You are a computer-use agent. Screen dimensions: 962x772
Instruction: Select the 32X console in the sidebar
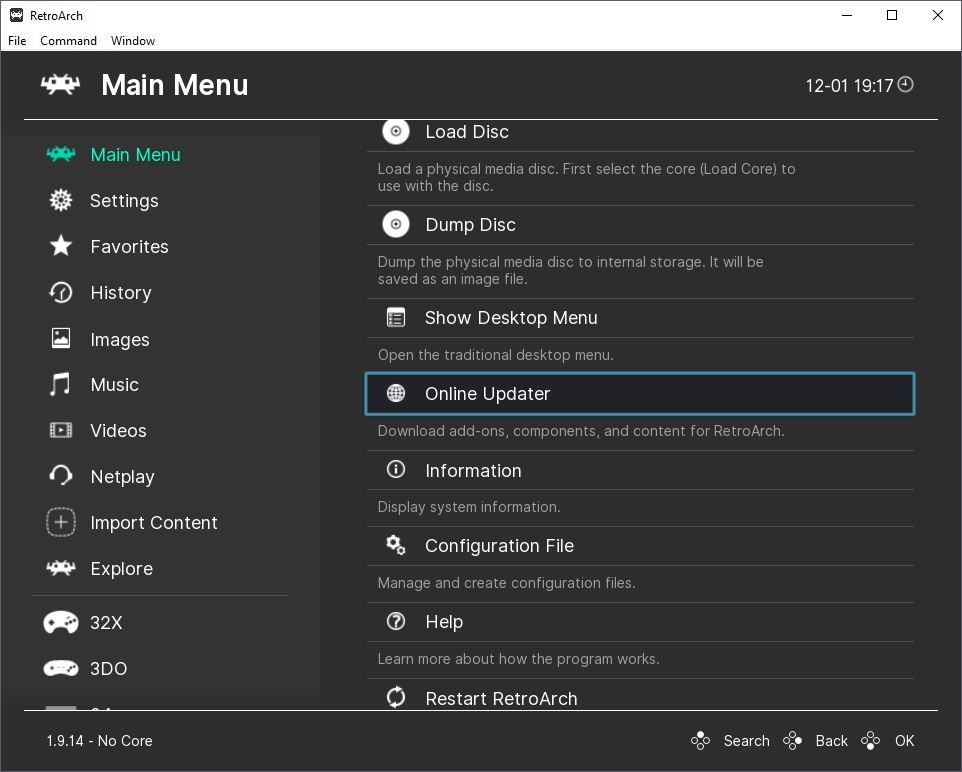coord(107,622)
